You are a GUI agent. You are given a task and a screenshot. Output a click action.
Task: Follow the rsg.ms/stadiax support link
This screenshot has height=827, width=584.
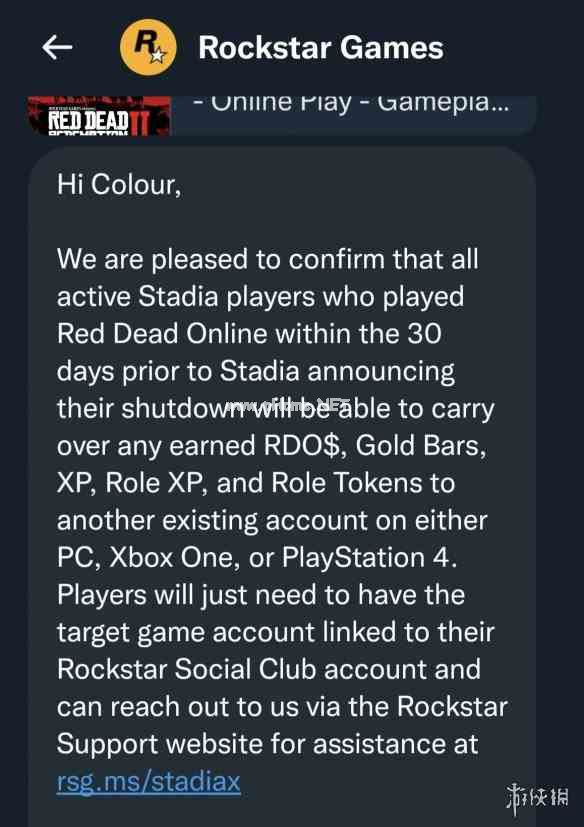pos(149,781)
